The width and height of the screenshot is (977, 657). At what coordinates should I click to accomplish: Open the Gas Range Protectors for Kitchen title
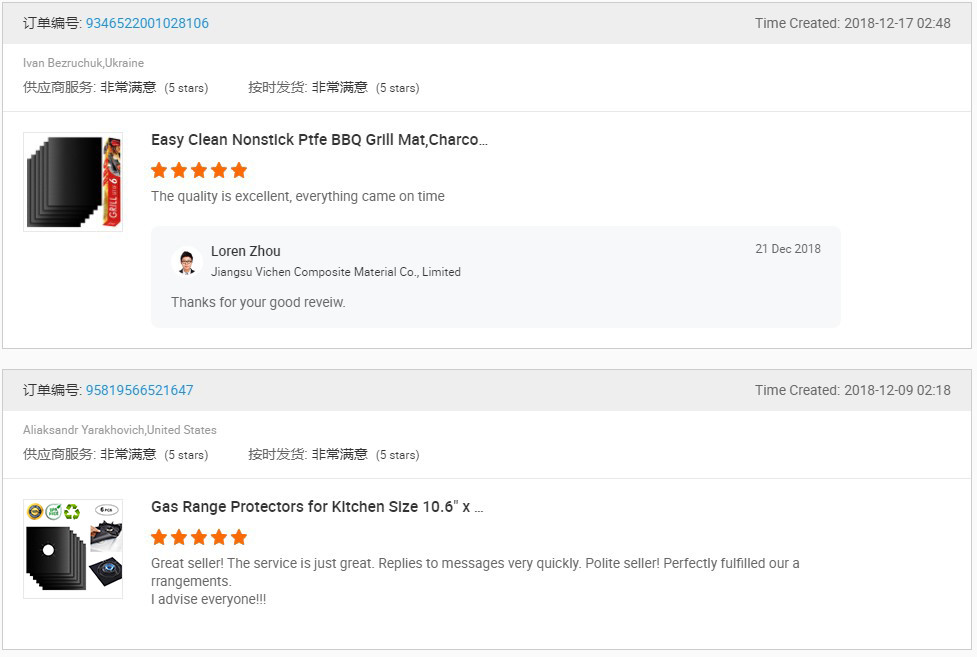coord(317,507)
